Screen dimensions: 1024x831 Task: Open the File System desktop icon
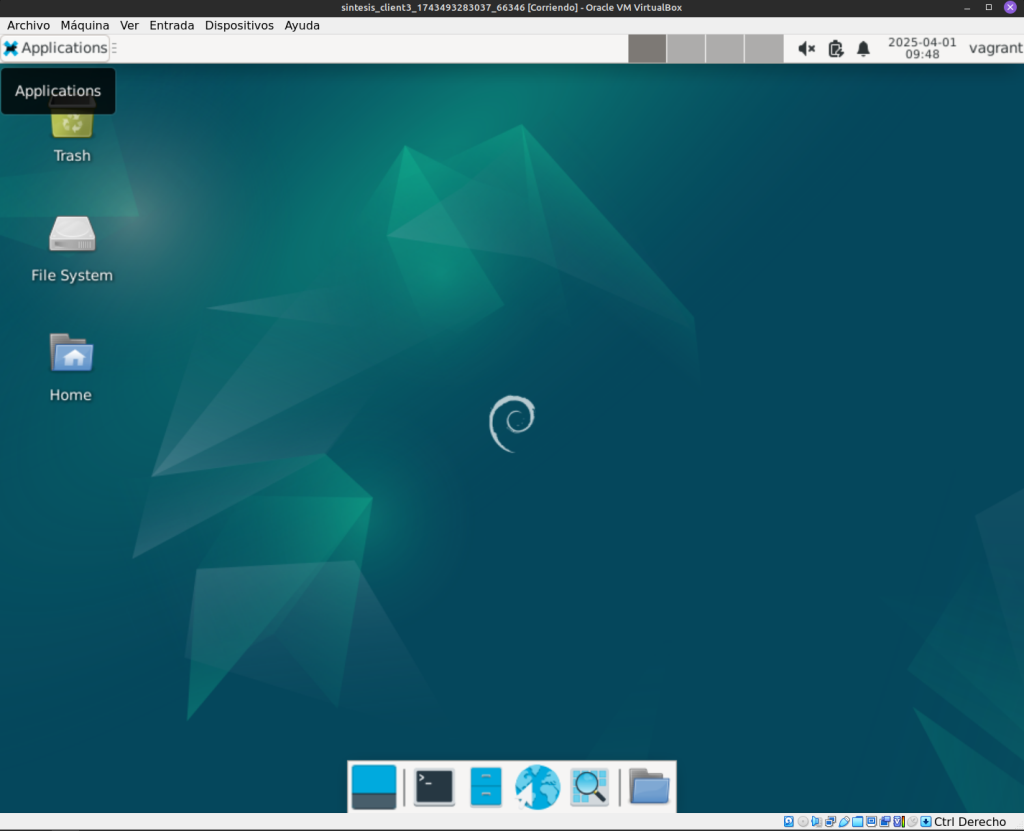tap(72, 250)
